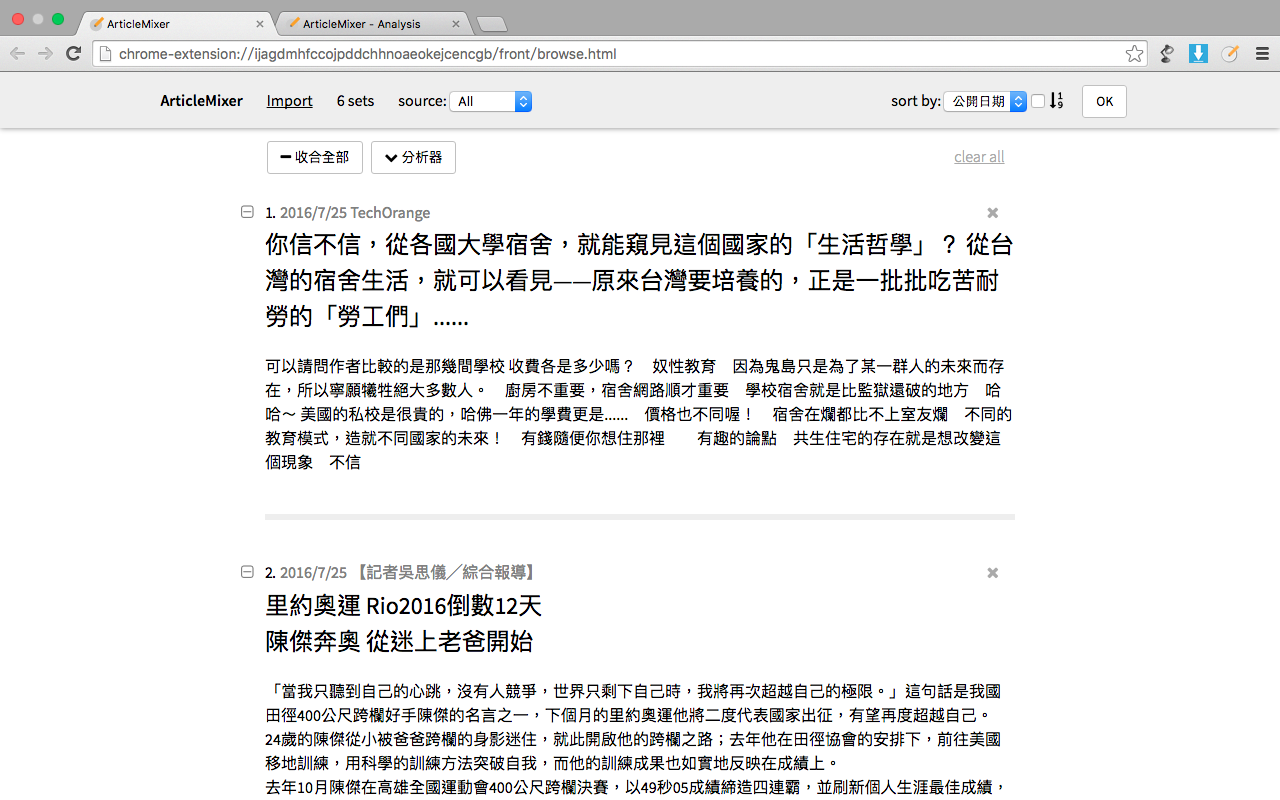Focus the browser address bar
Viewport: 1280px width, 800px height.
(618, 54)
